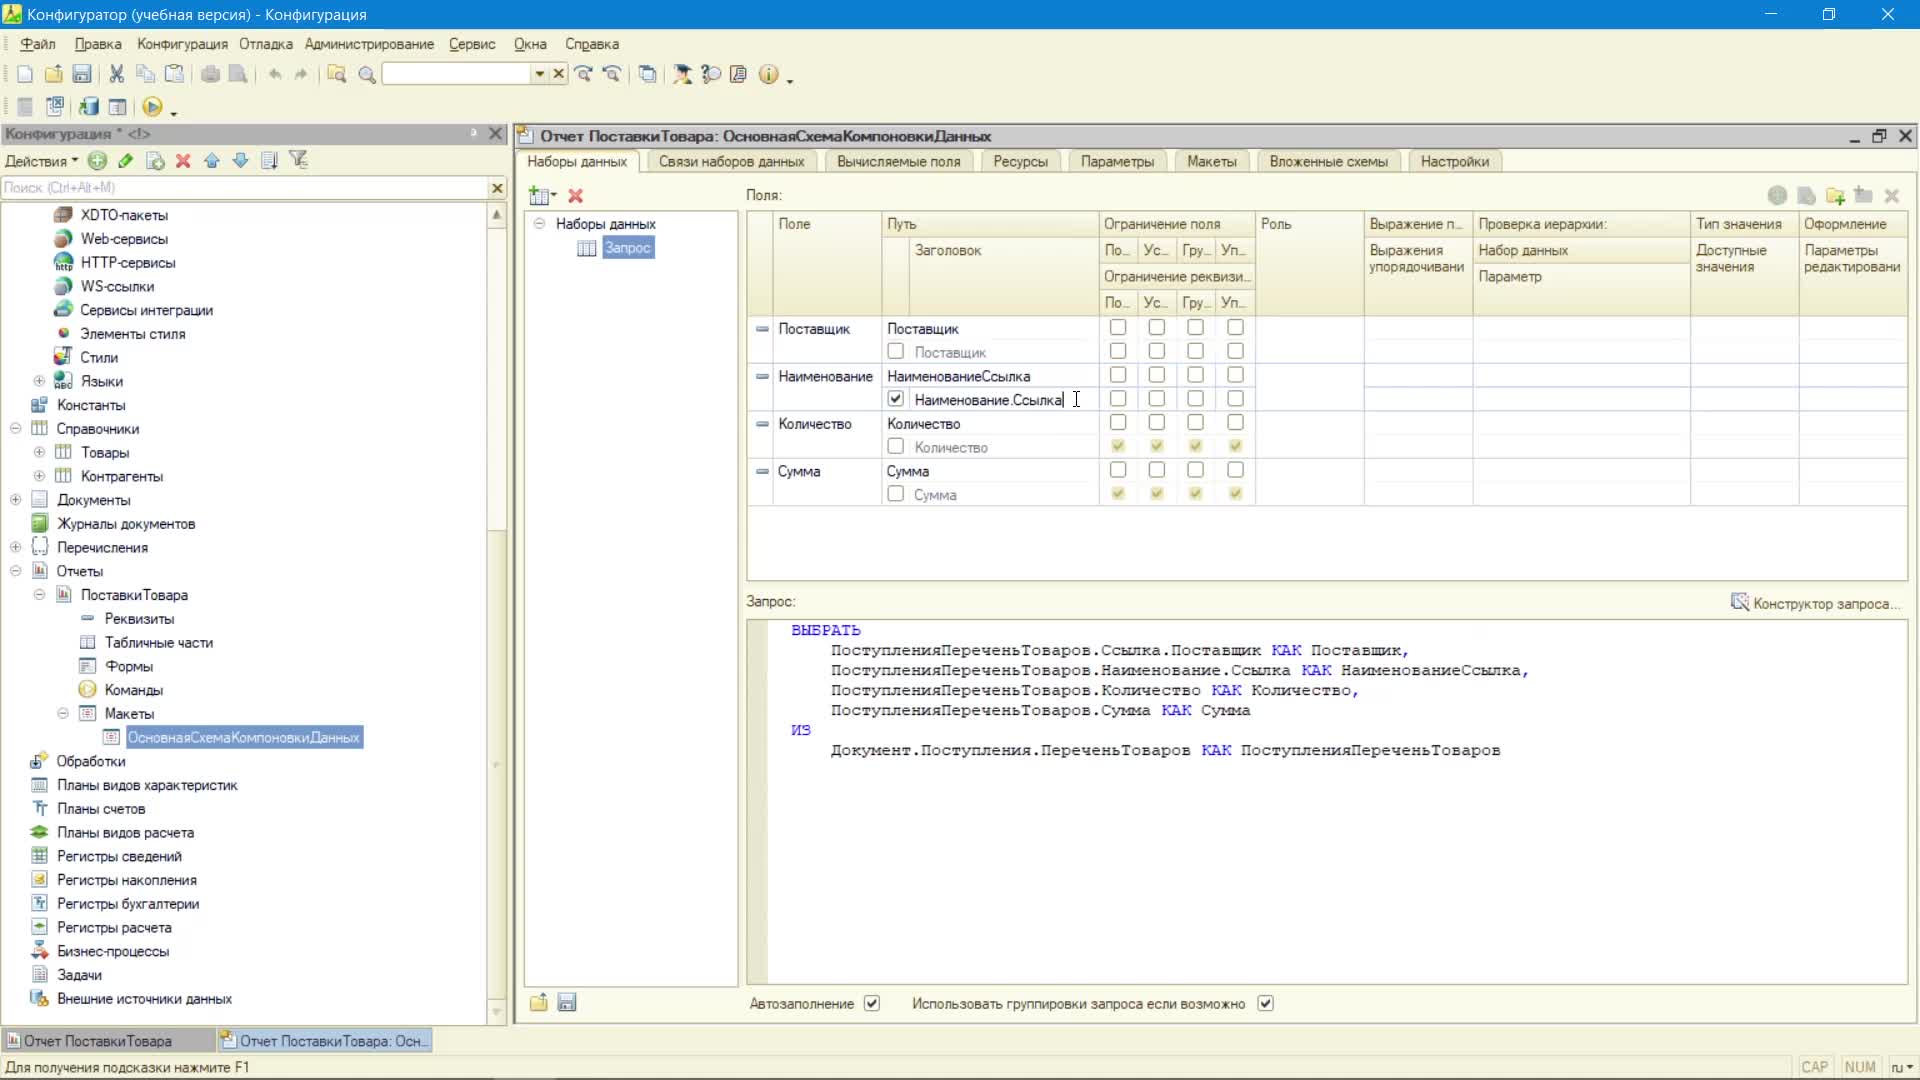Move object down with blue down arrow
Screen dimensions: 1920x1080
[240, 160]
